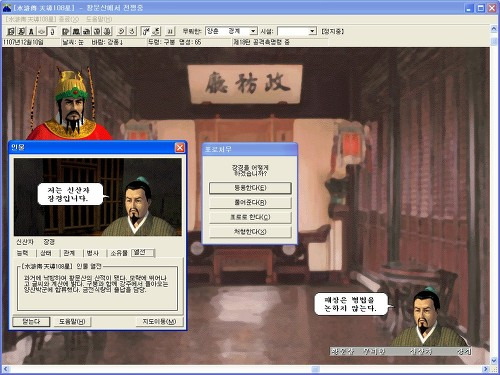Click the third toolbar icon showing a standing figure

pyautogui.click(x=31, y=31)
